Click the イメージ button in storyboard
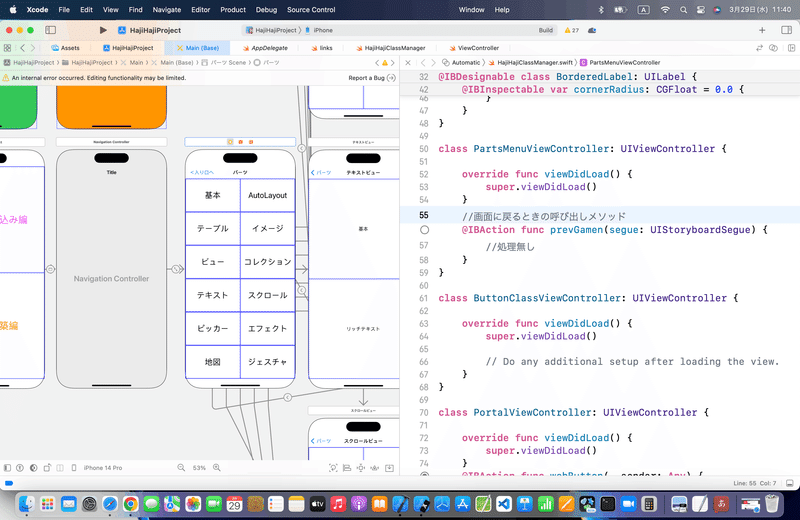 [267, 228]
